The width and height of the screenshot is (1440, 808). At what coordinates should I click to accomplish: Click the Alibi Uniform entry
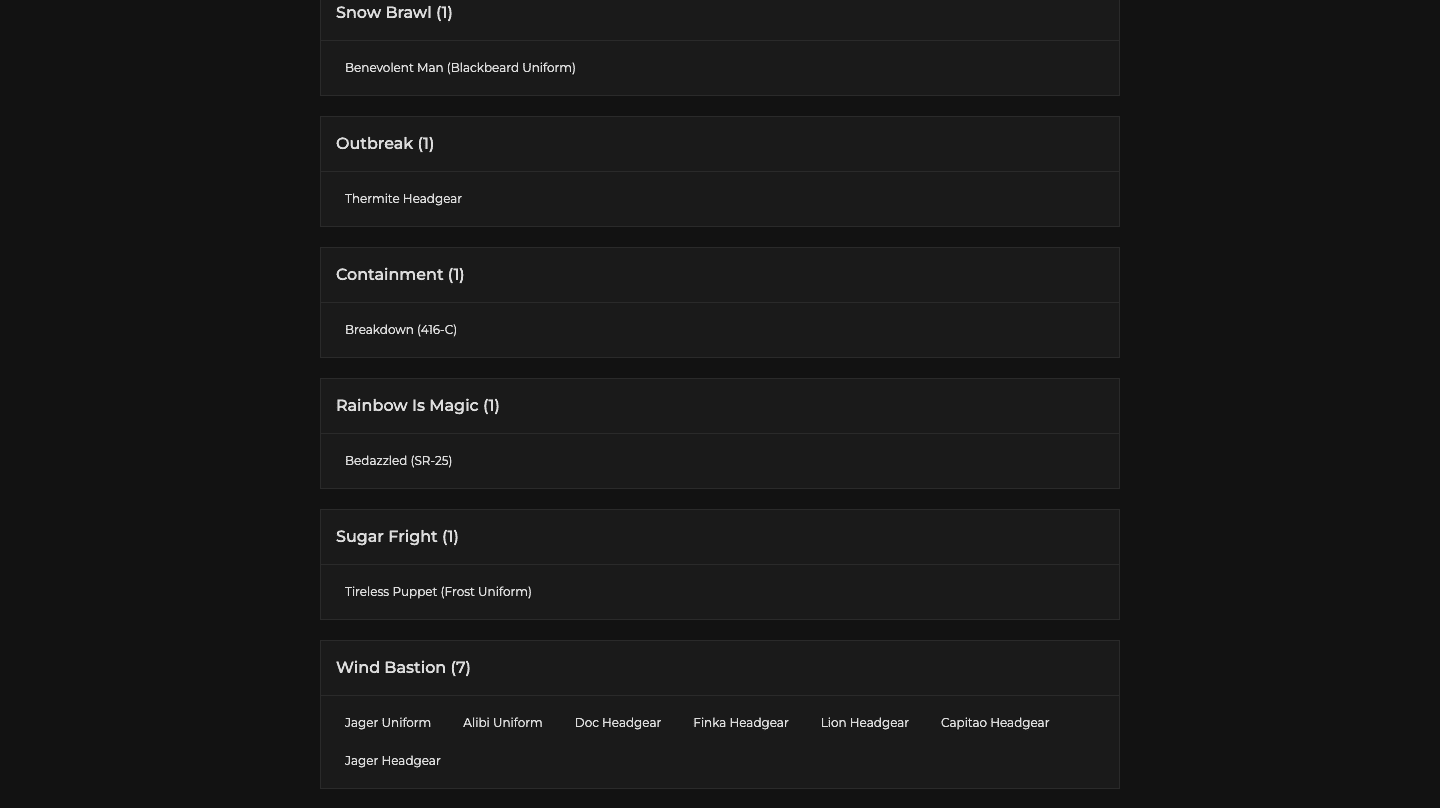[503, 723]
